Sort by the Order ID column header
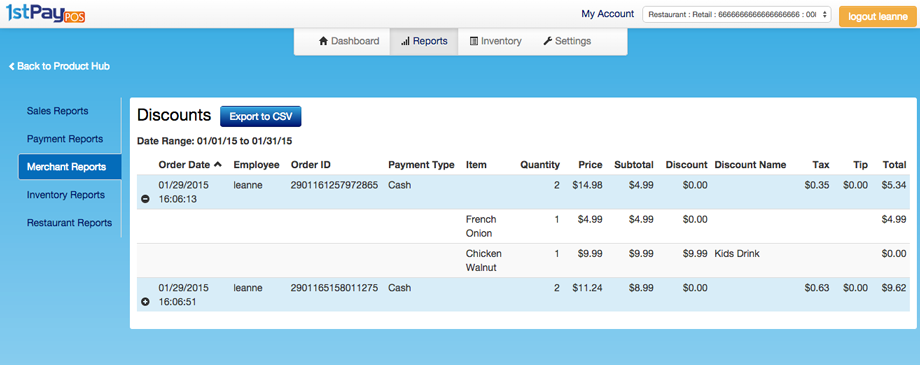Viewport: 920px width, 365px height. pos(310,165)
